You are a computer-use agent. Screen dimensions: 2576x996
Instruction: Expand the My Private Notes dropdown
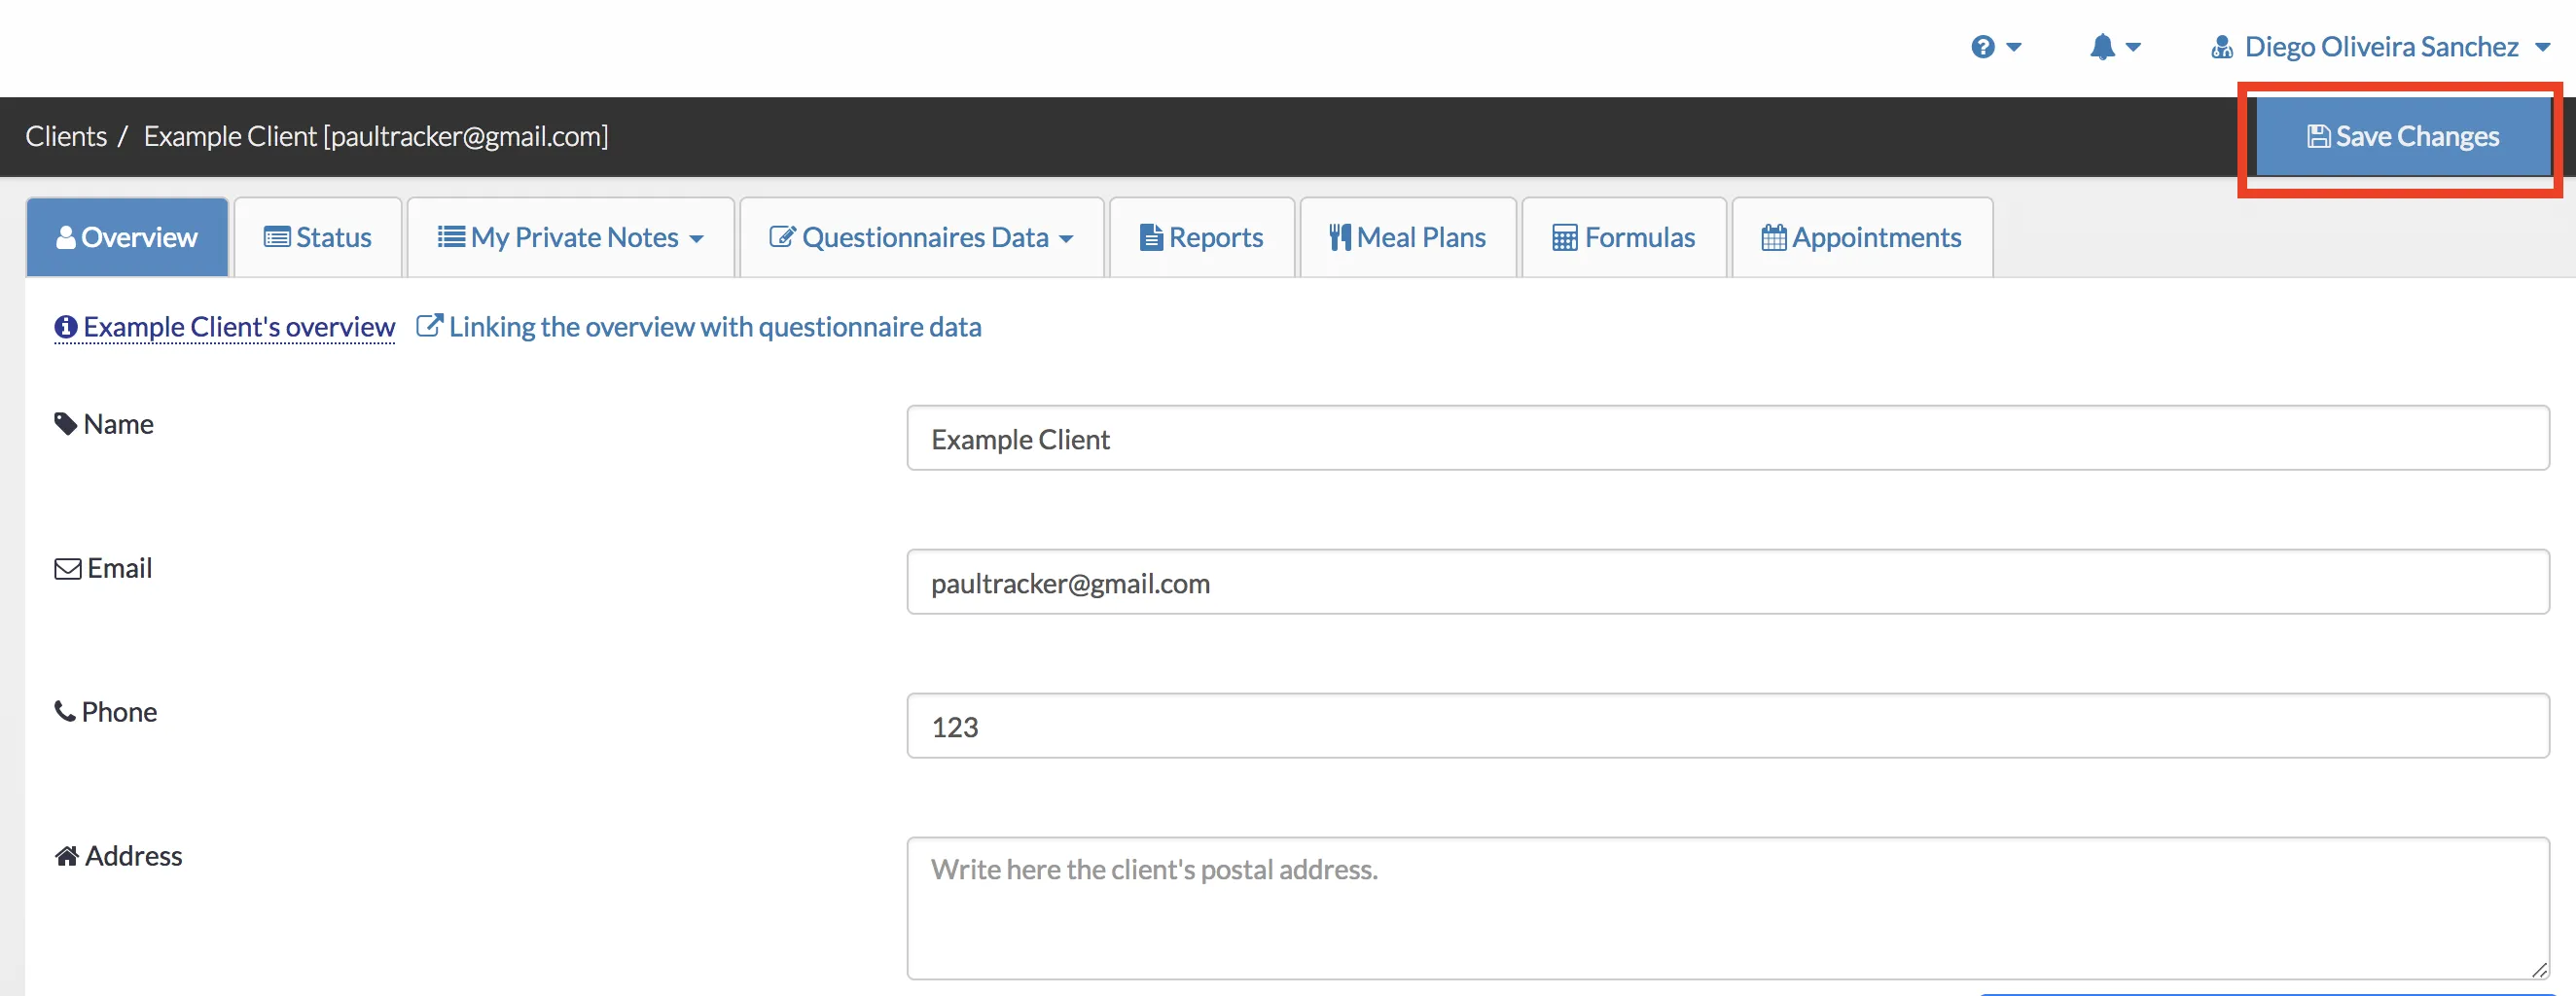coord(571,238)
